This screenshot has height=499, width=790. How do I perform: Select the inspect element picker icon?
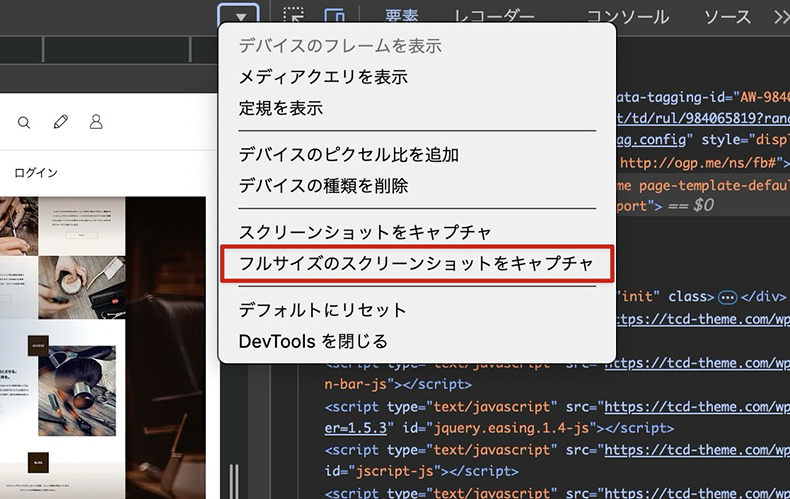(293, 15)
